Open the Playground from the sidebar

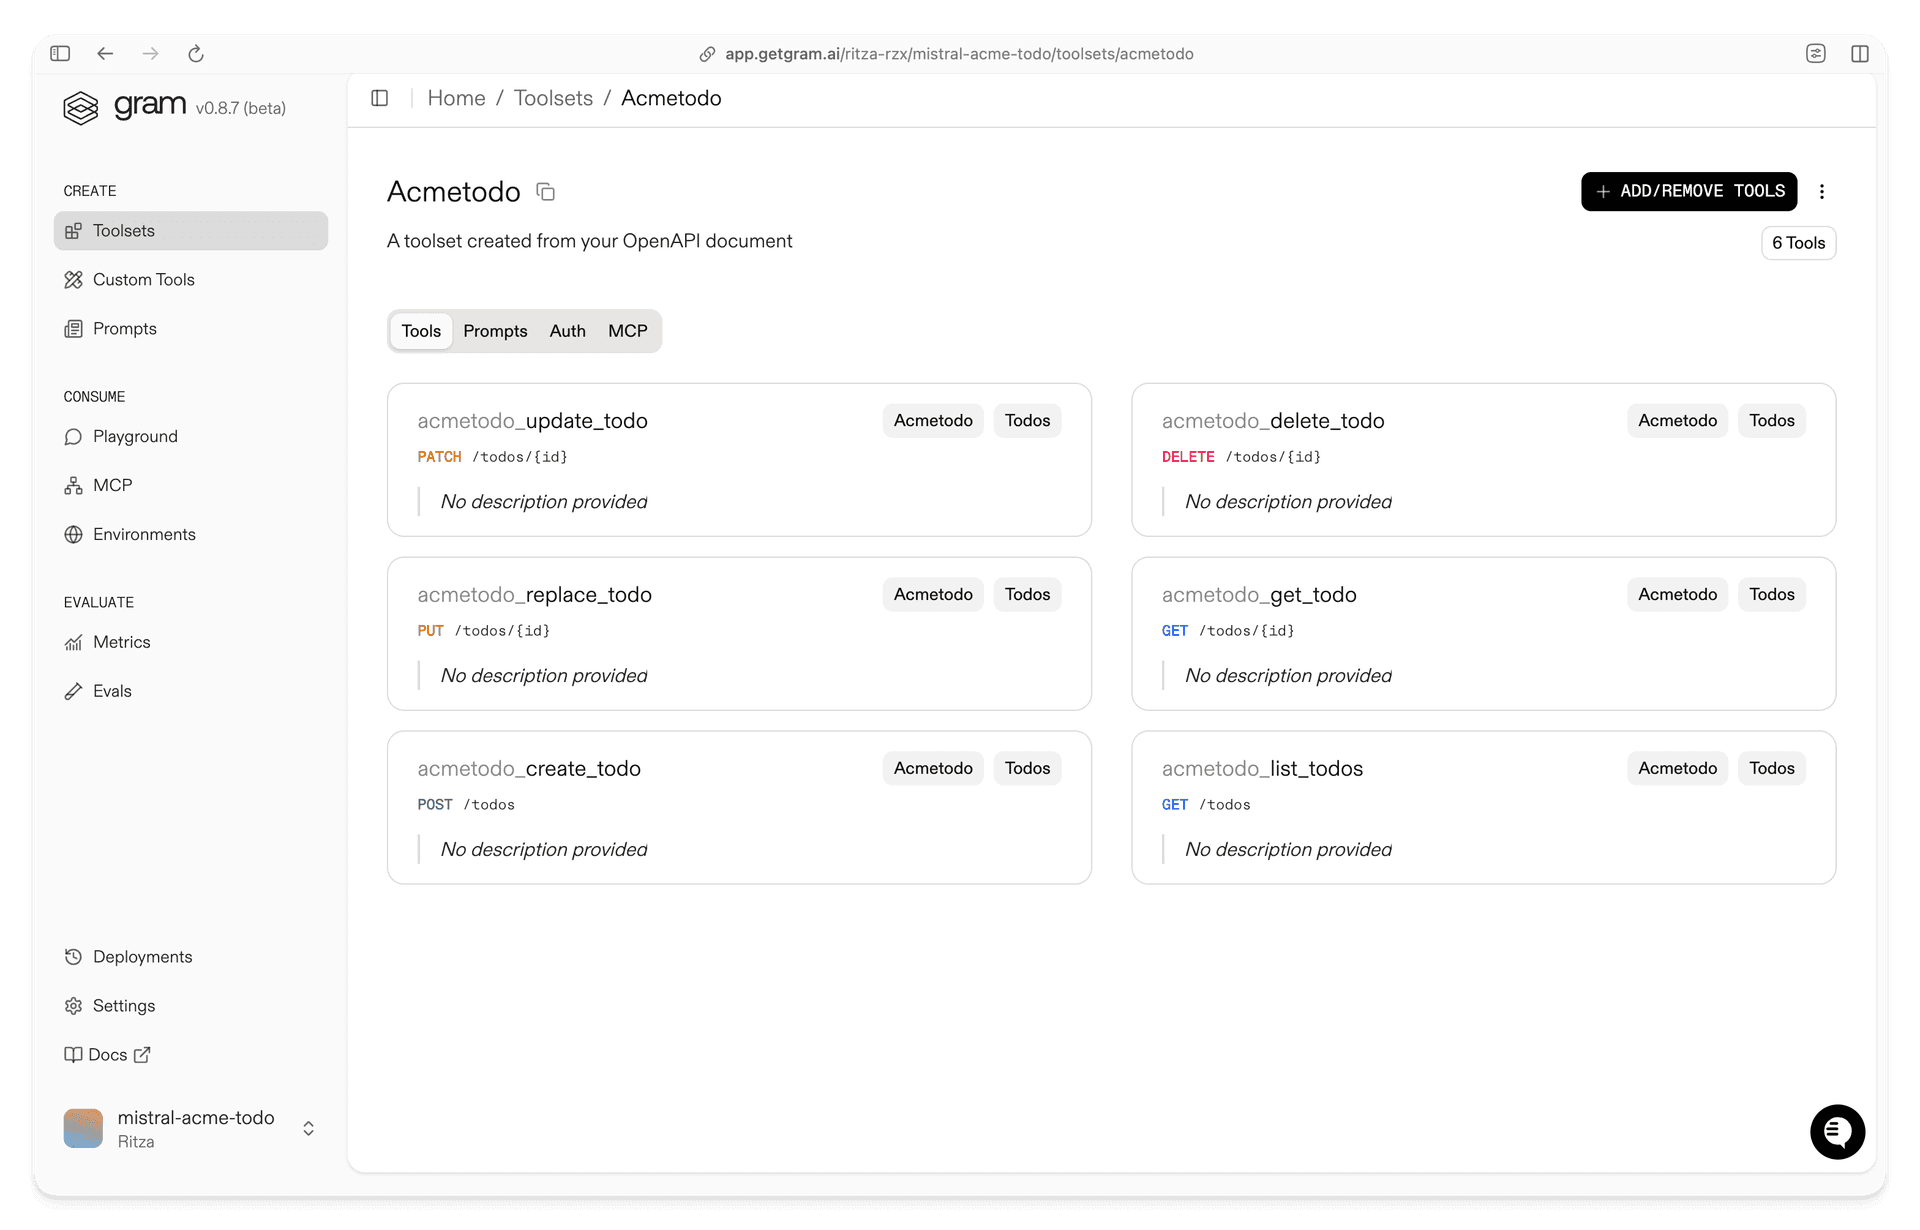[x=134, y=436]
